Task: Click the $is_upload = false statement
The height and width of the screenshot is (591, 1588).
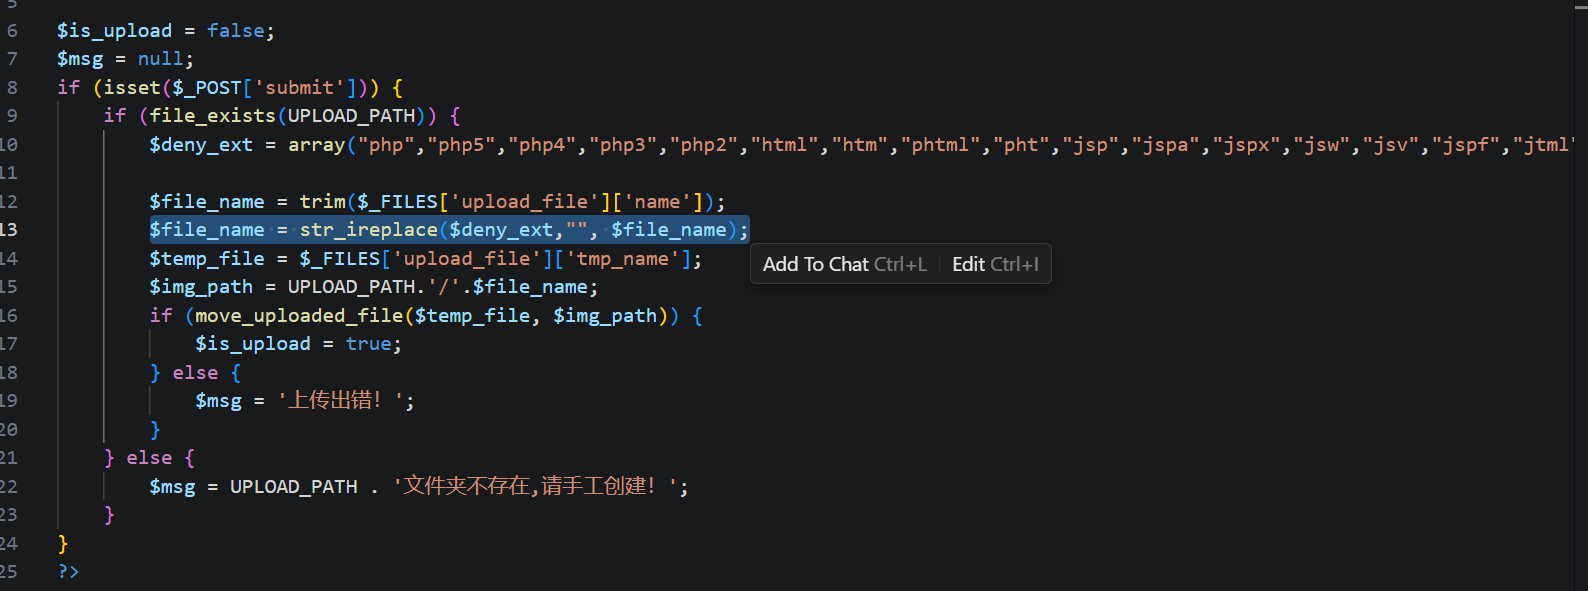Action: pos(165,31)
